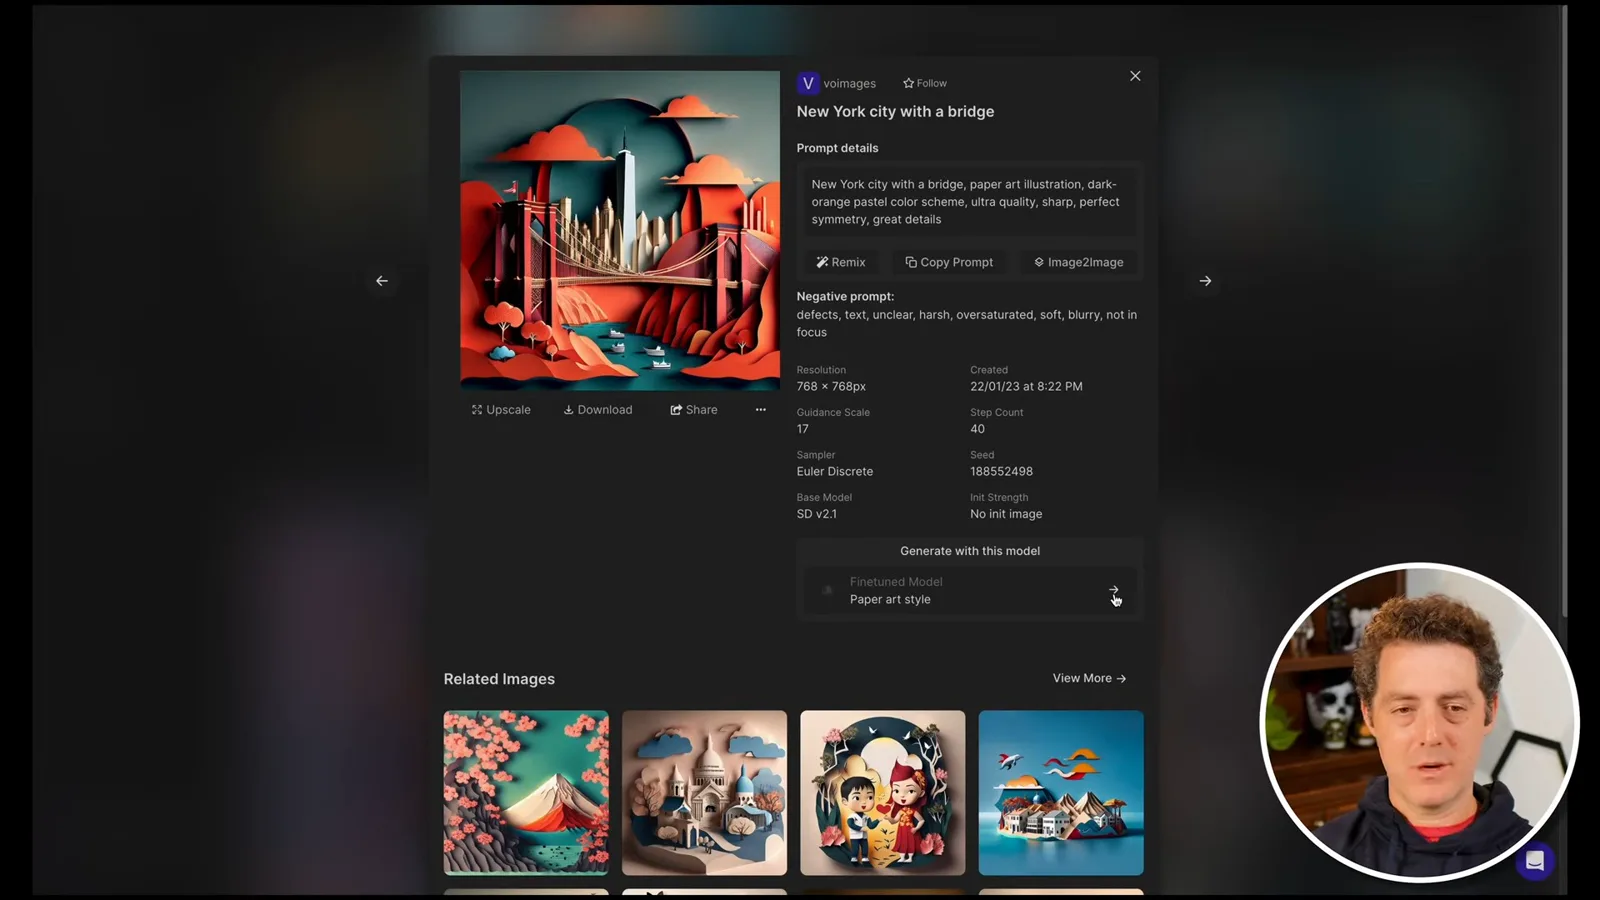The height and width of the screenshot is (900, 1600).
Task: Click the page vertical scrollbar
Action: (1563, 310)
